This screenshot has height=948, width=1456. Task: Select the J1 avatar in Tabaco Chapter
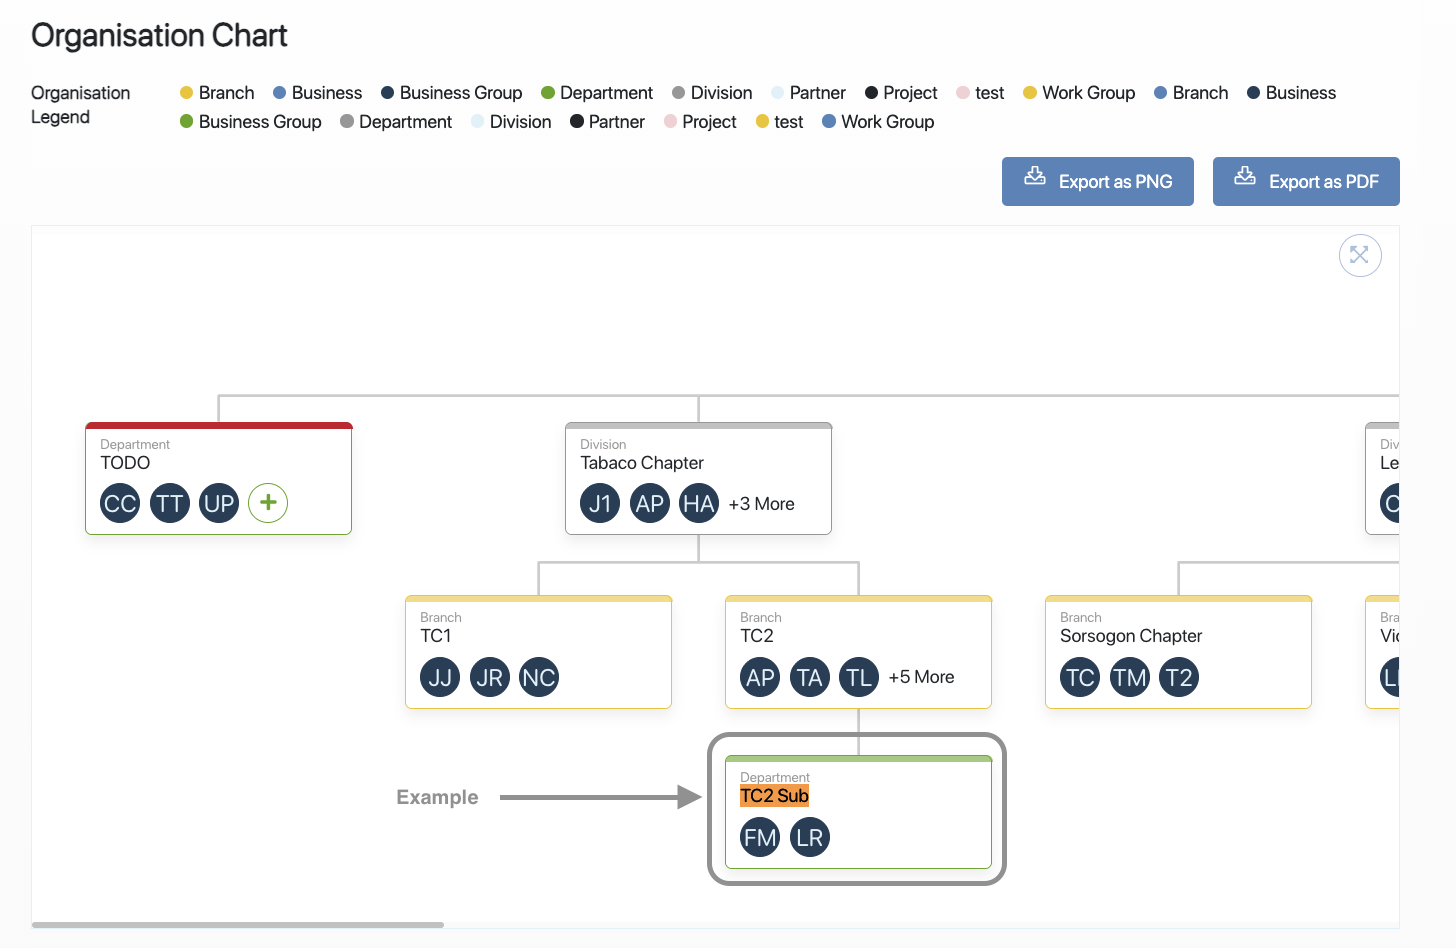[600, 503]
